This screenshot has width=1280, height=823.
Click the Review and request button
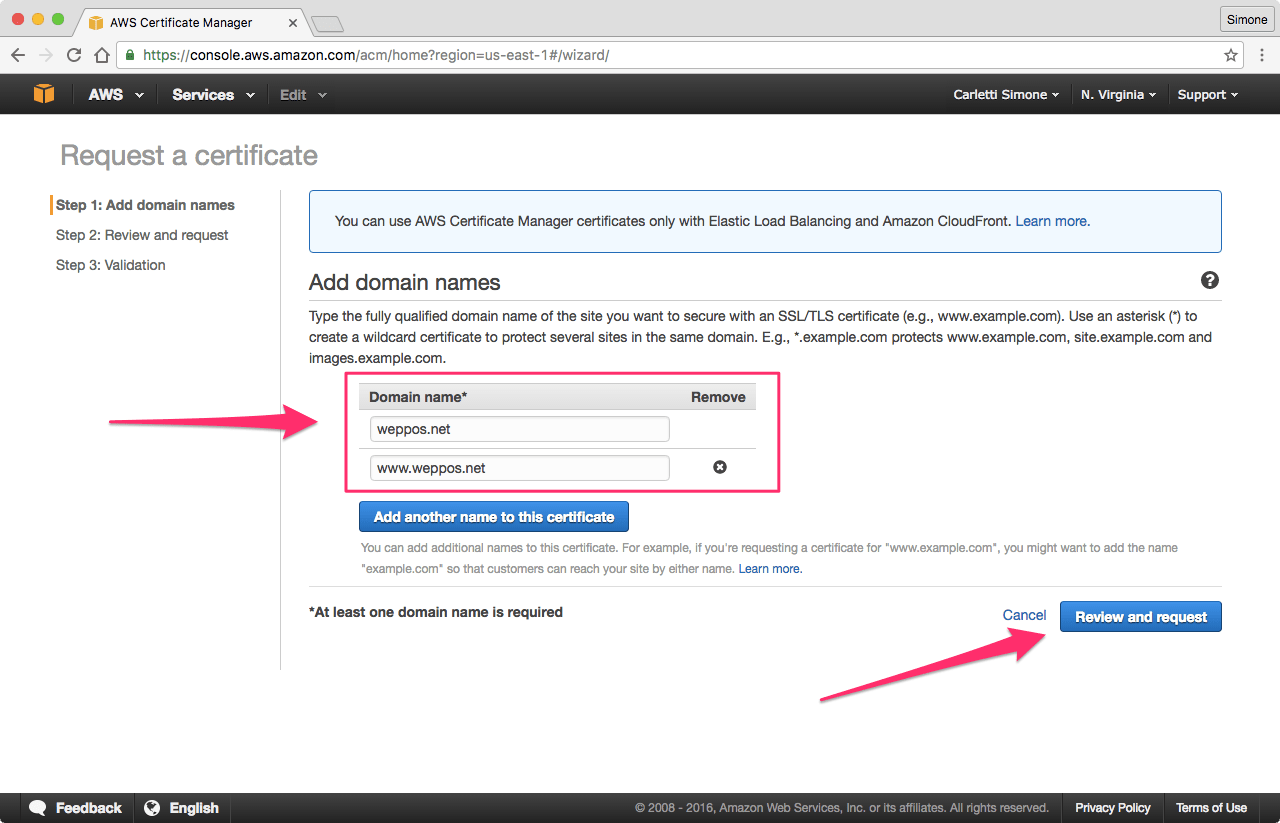pyautogui.click(x=1140, y=616)
